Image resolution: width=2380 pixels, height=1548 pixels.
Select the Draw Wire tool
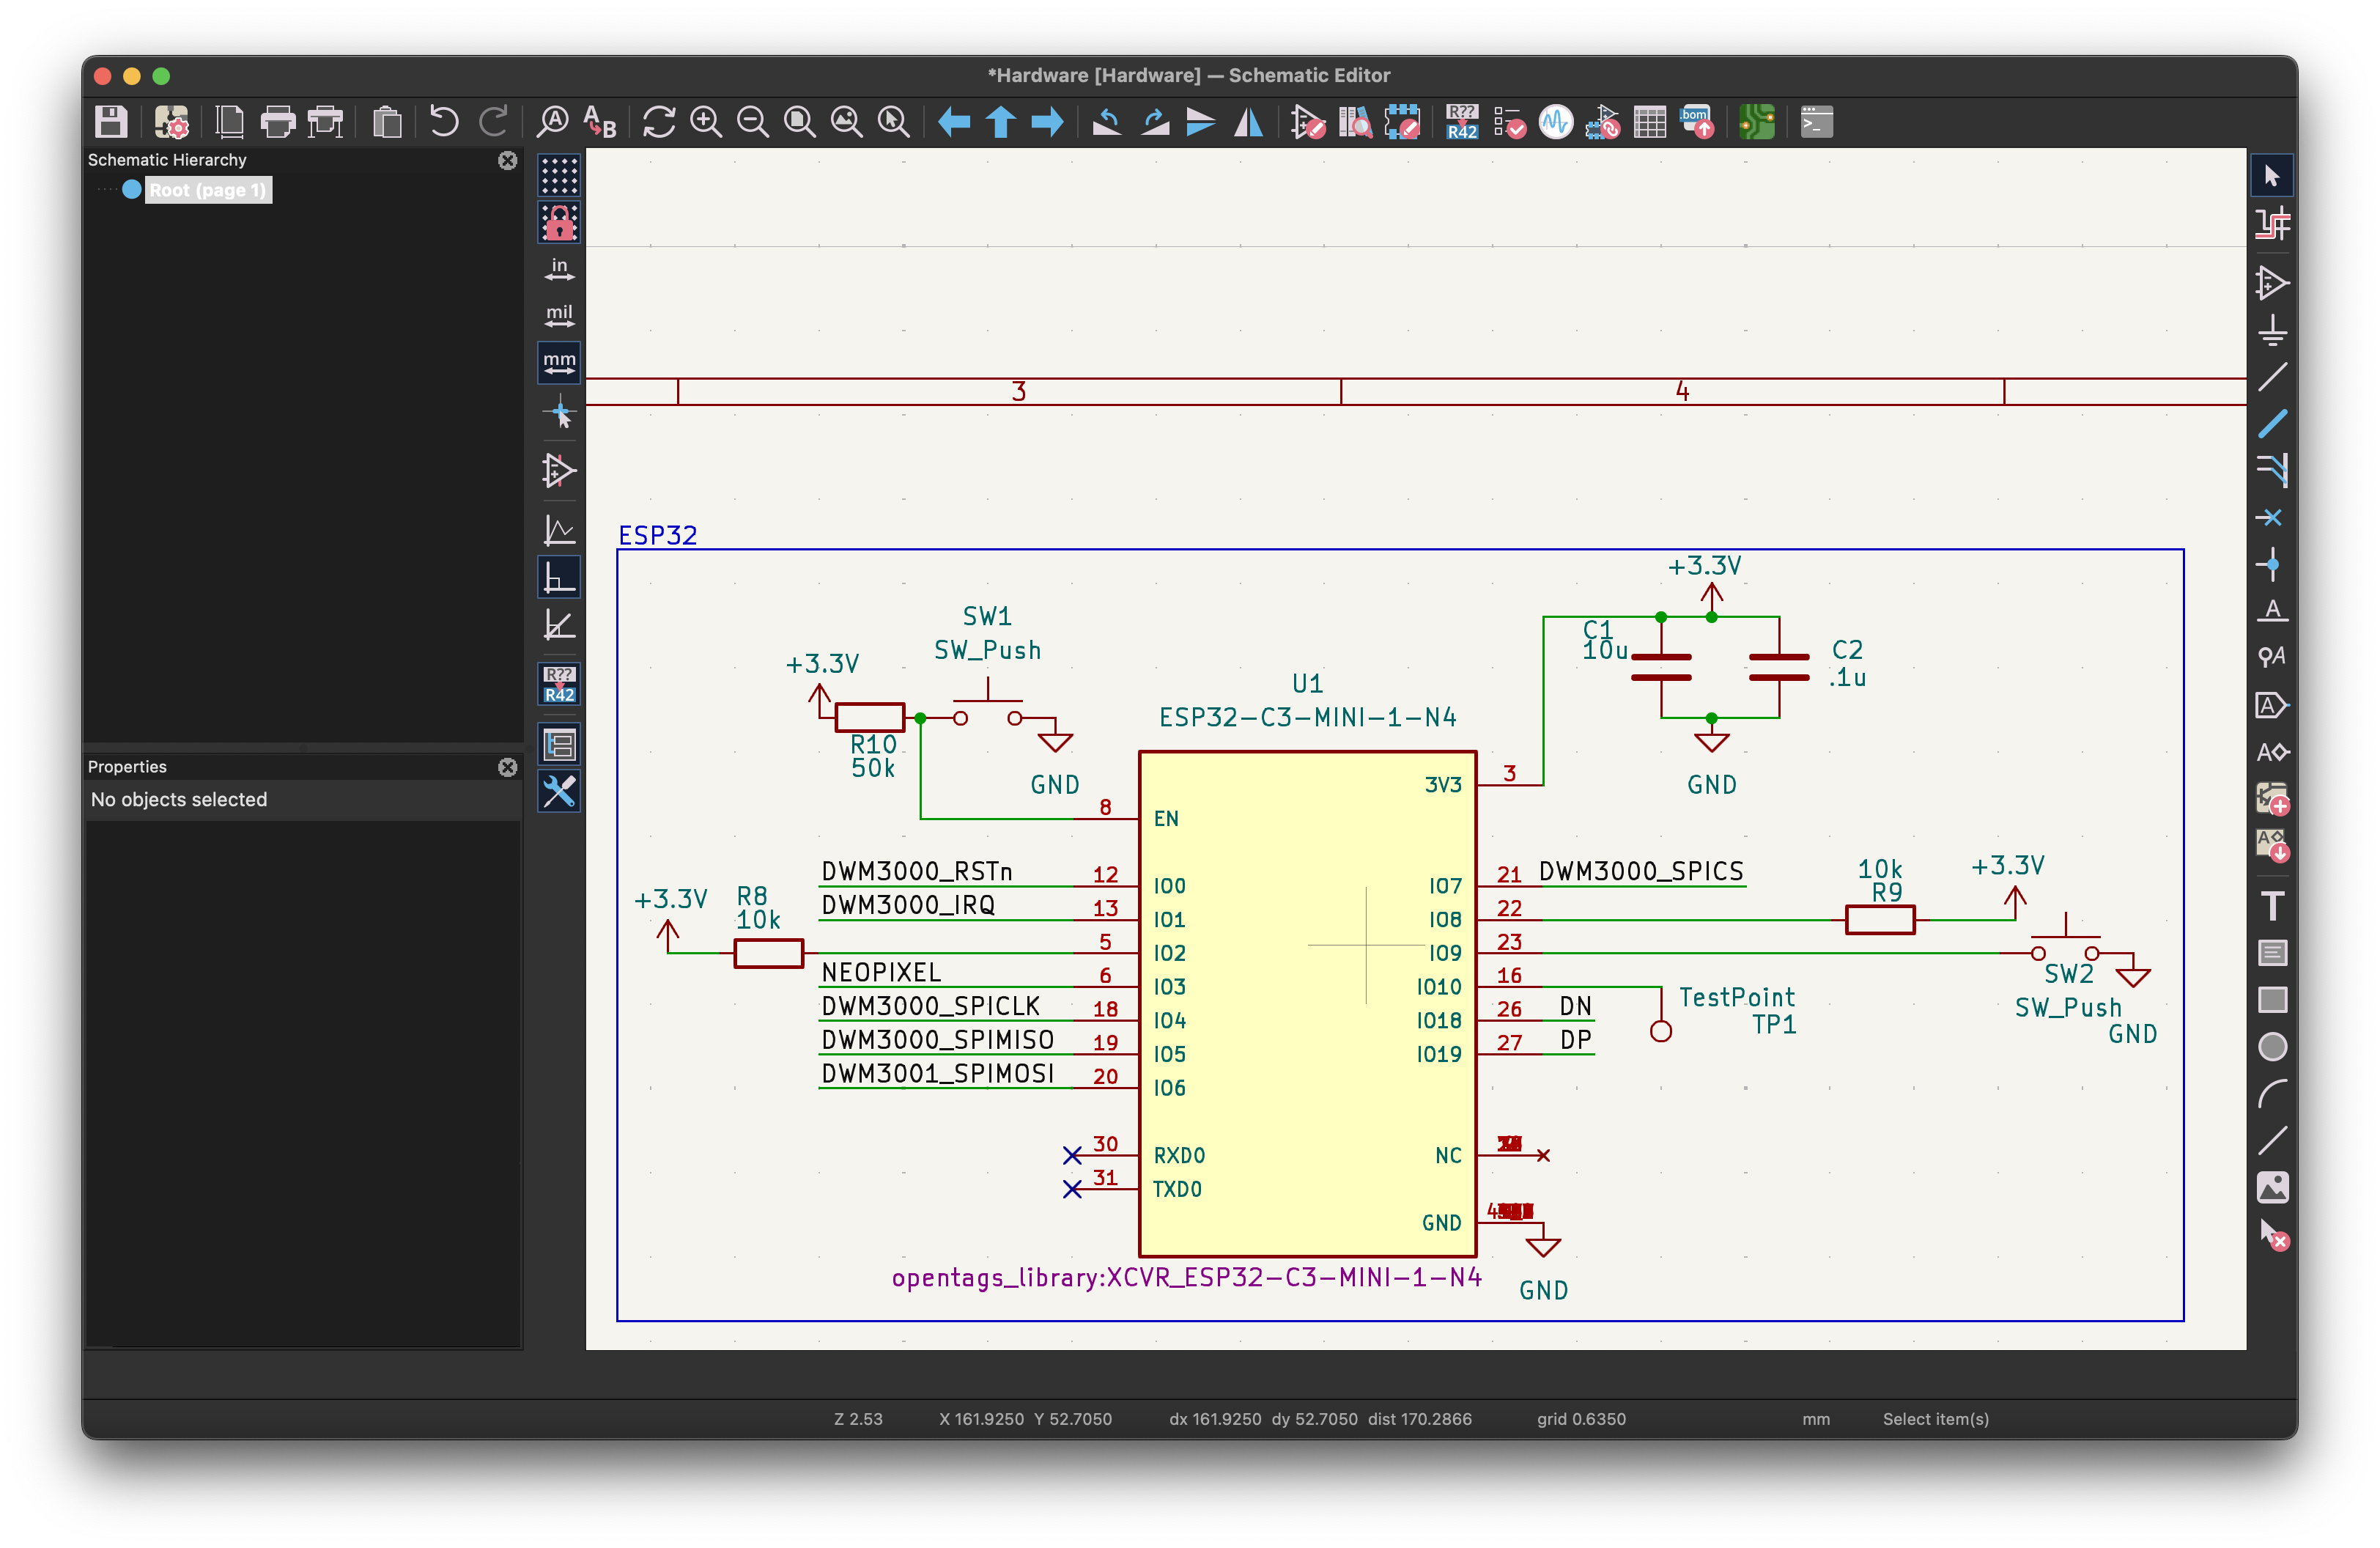coord(2272,377)
